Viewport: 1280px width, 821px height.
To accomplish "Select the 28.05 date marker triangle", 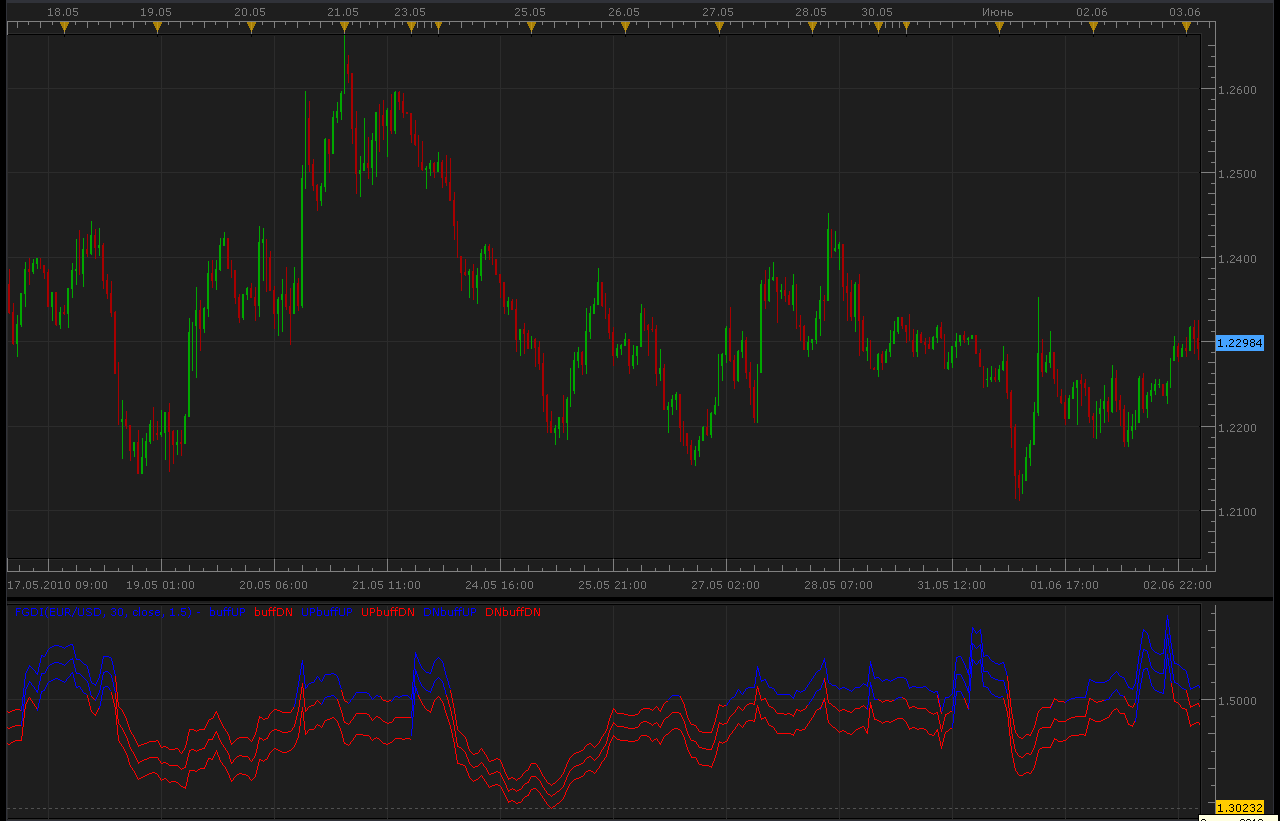I will (x=812, y=28).
